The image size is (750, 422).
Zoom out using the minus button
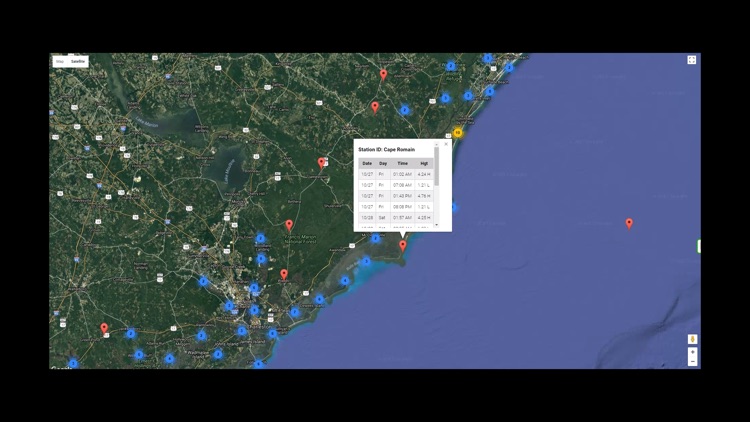coord(692,362)
